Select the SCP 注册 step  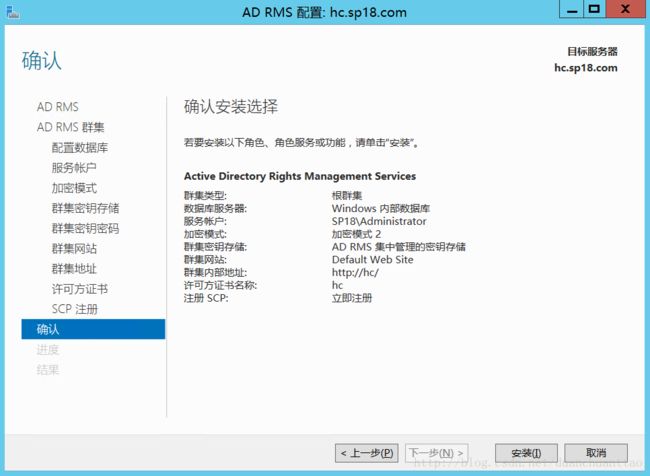[75, 309]
